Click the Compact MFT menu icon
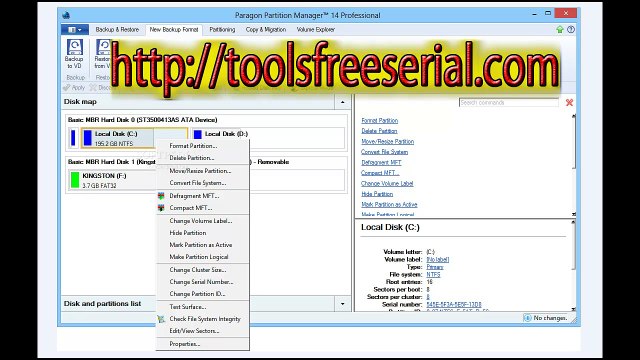This screenshot has width=640, height=360. [x=161, y=208]
